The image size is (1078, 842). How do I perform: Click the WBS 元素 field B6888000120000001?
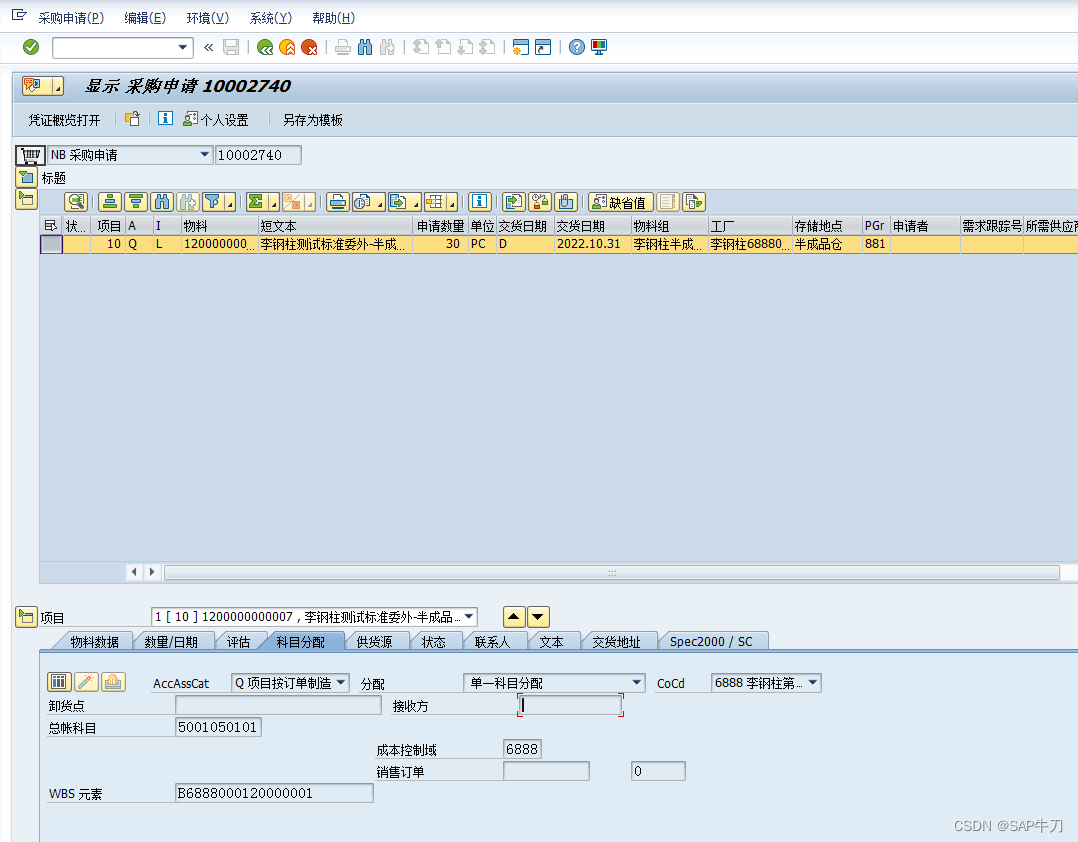[274, 793]
